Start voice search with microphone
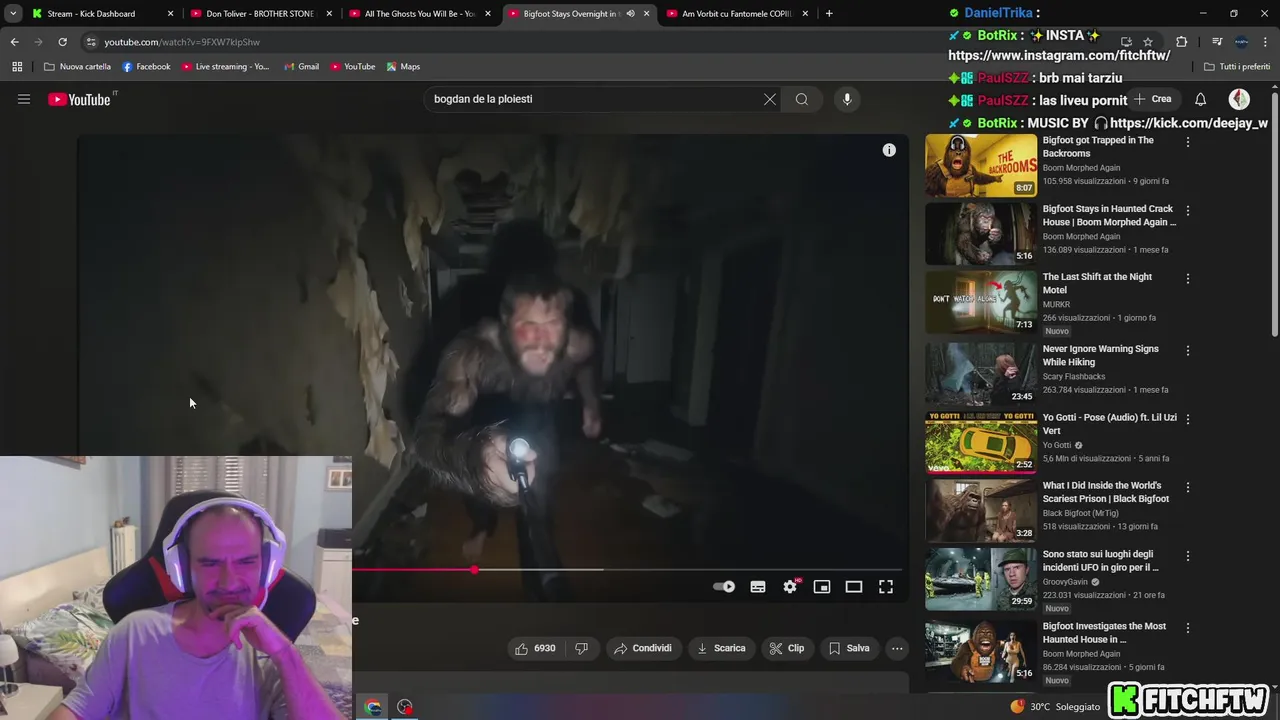Image resolution: width=1280 pixels, height=720 pixels. [847, 99]
